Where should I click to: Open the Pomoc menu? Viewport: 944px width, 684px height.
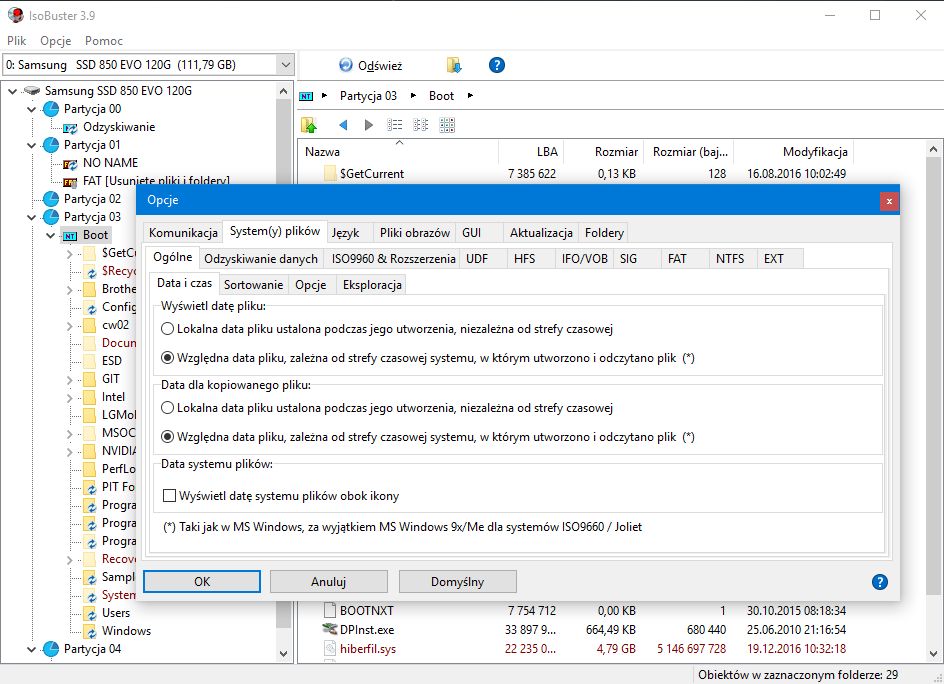(x=104, y=41)
